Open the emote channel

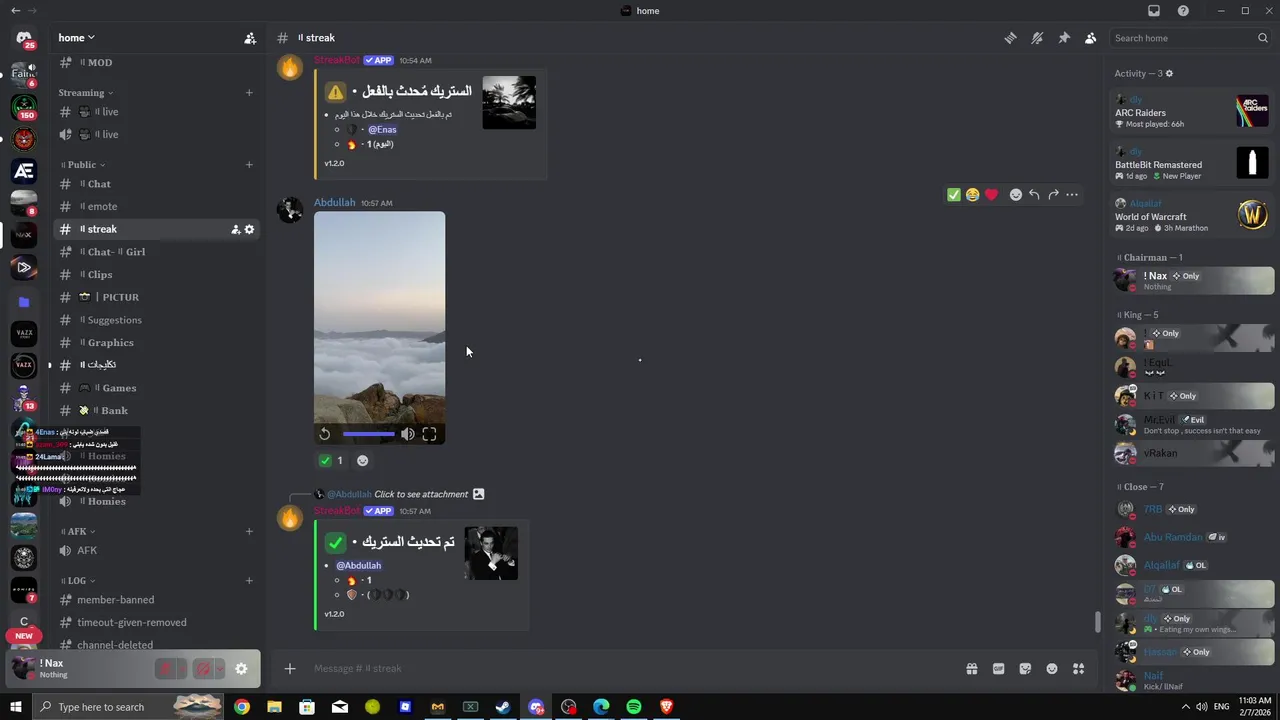click(x=156, y=207)
